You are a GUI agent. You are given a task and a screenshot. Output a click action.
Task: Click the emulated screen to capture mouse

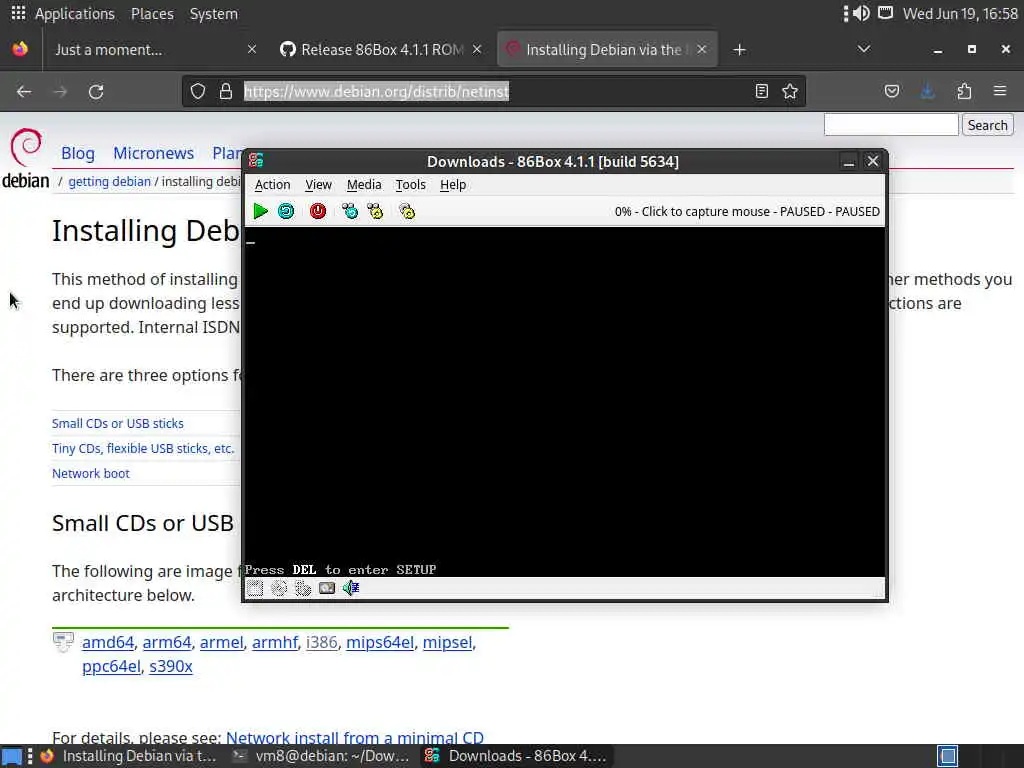point(564,402)
